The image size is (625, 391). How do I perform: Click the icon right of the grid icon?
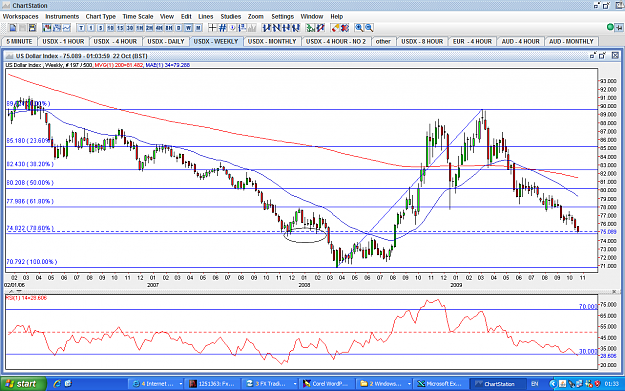click(x=232, y=28)
